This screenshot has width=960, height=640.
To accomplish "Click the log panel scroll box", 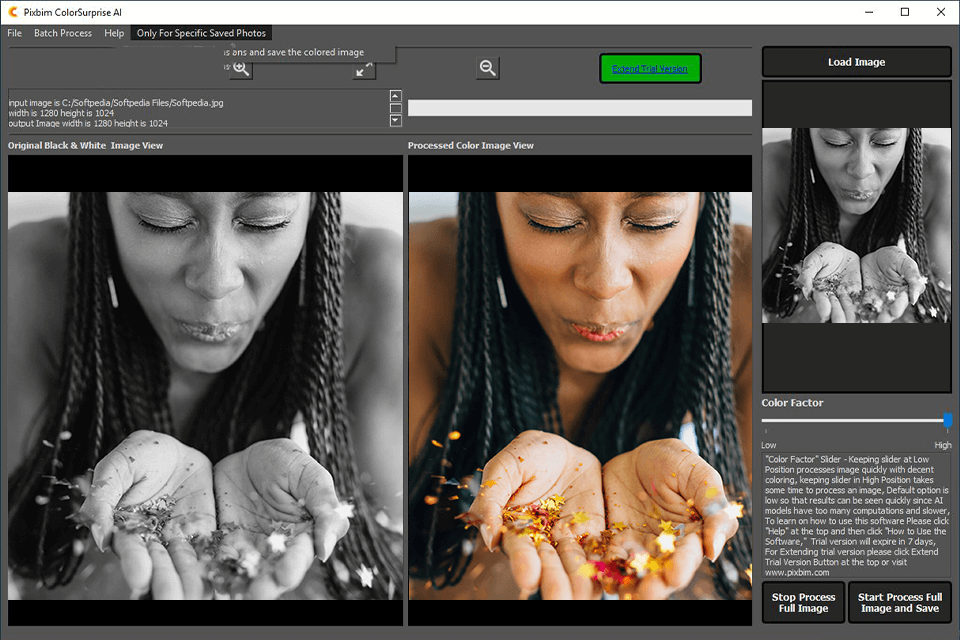I will click(x=396, y=108).
